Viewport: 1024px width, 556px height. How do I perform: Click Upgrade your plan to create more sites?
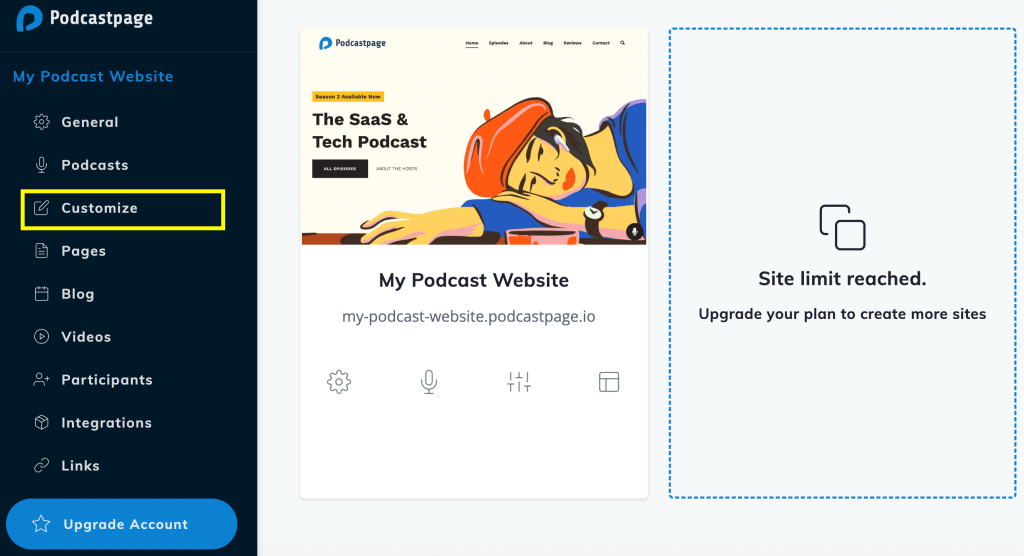[842, 314]
